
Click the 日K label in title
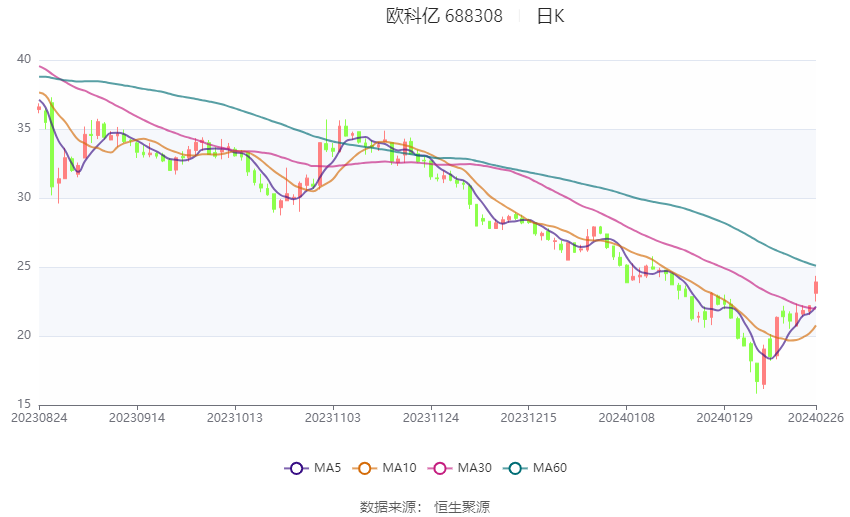(550, 16)
